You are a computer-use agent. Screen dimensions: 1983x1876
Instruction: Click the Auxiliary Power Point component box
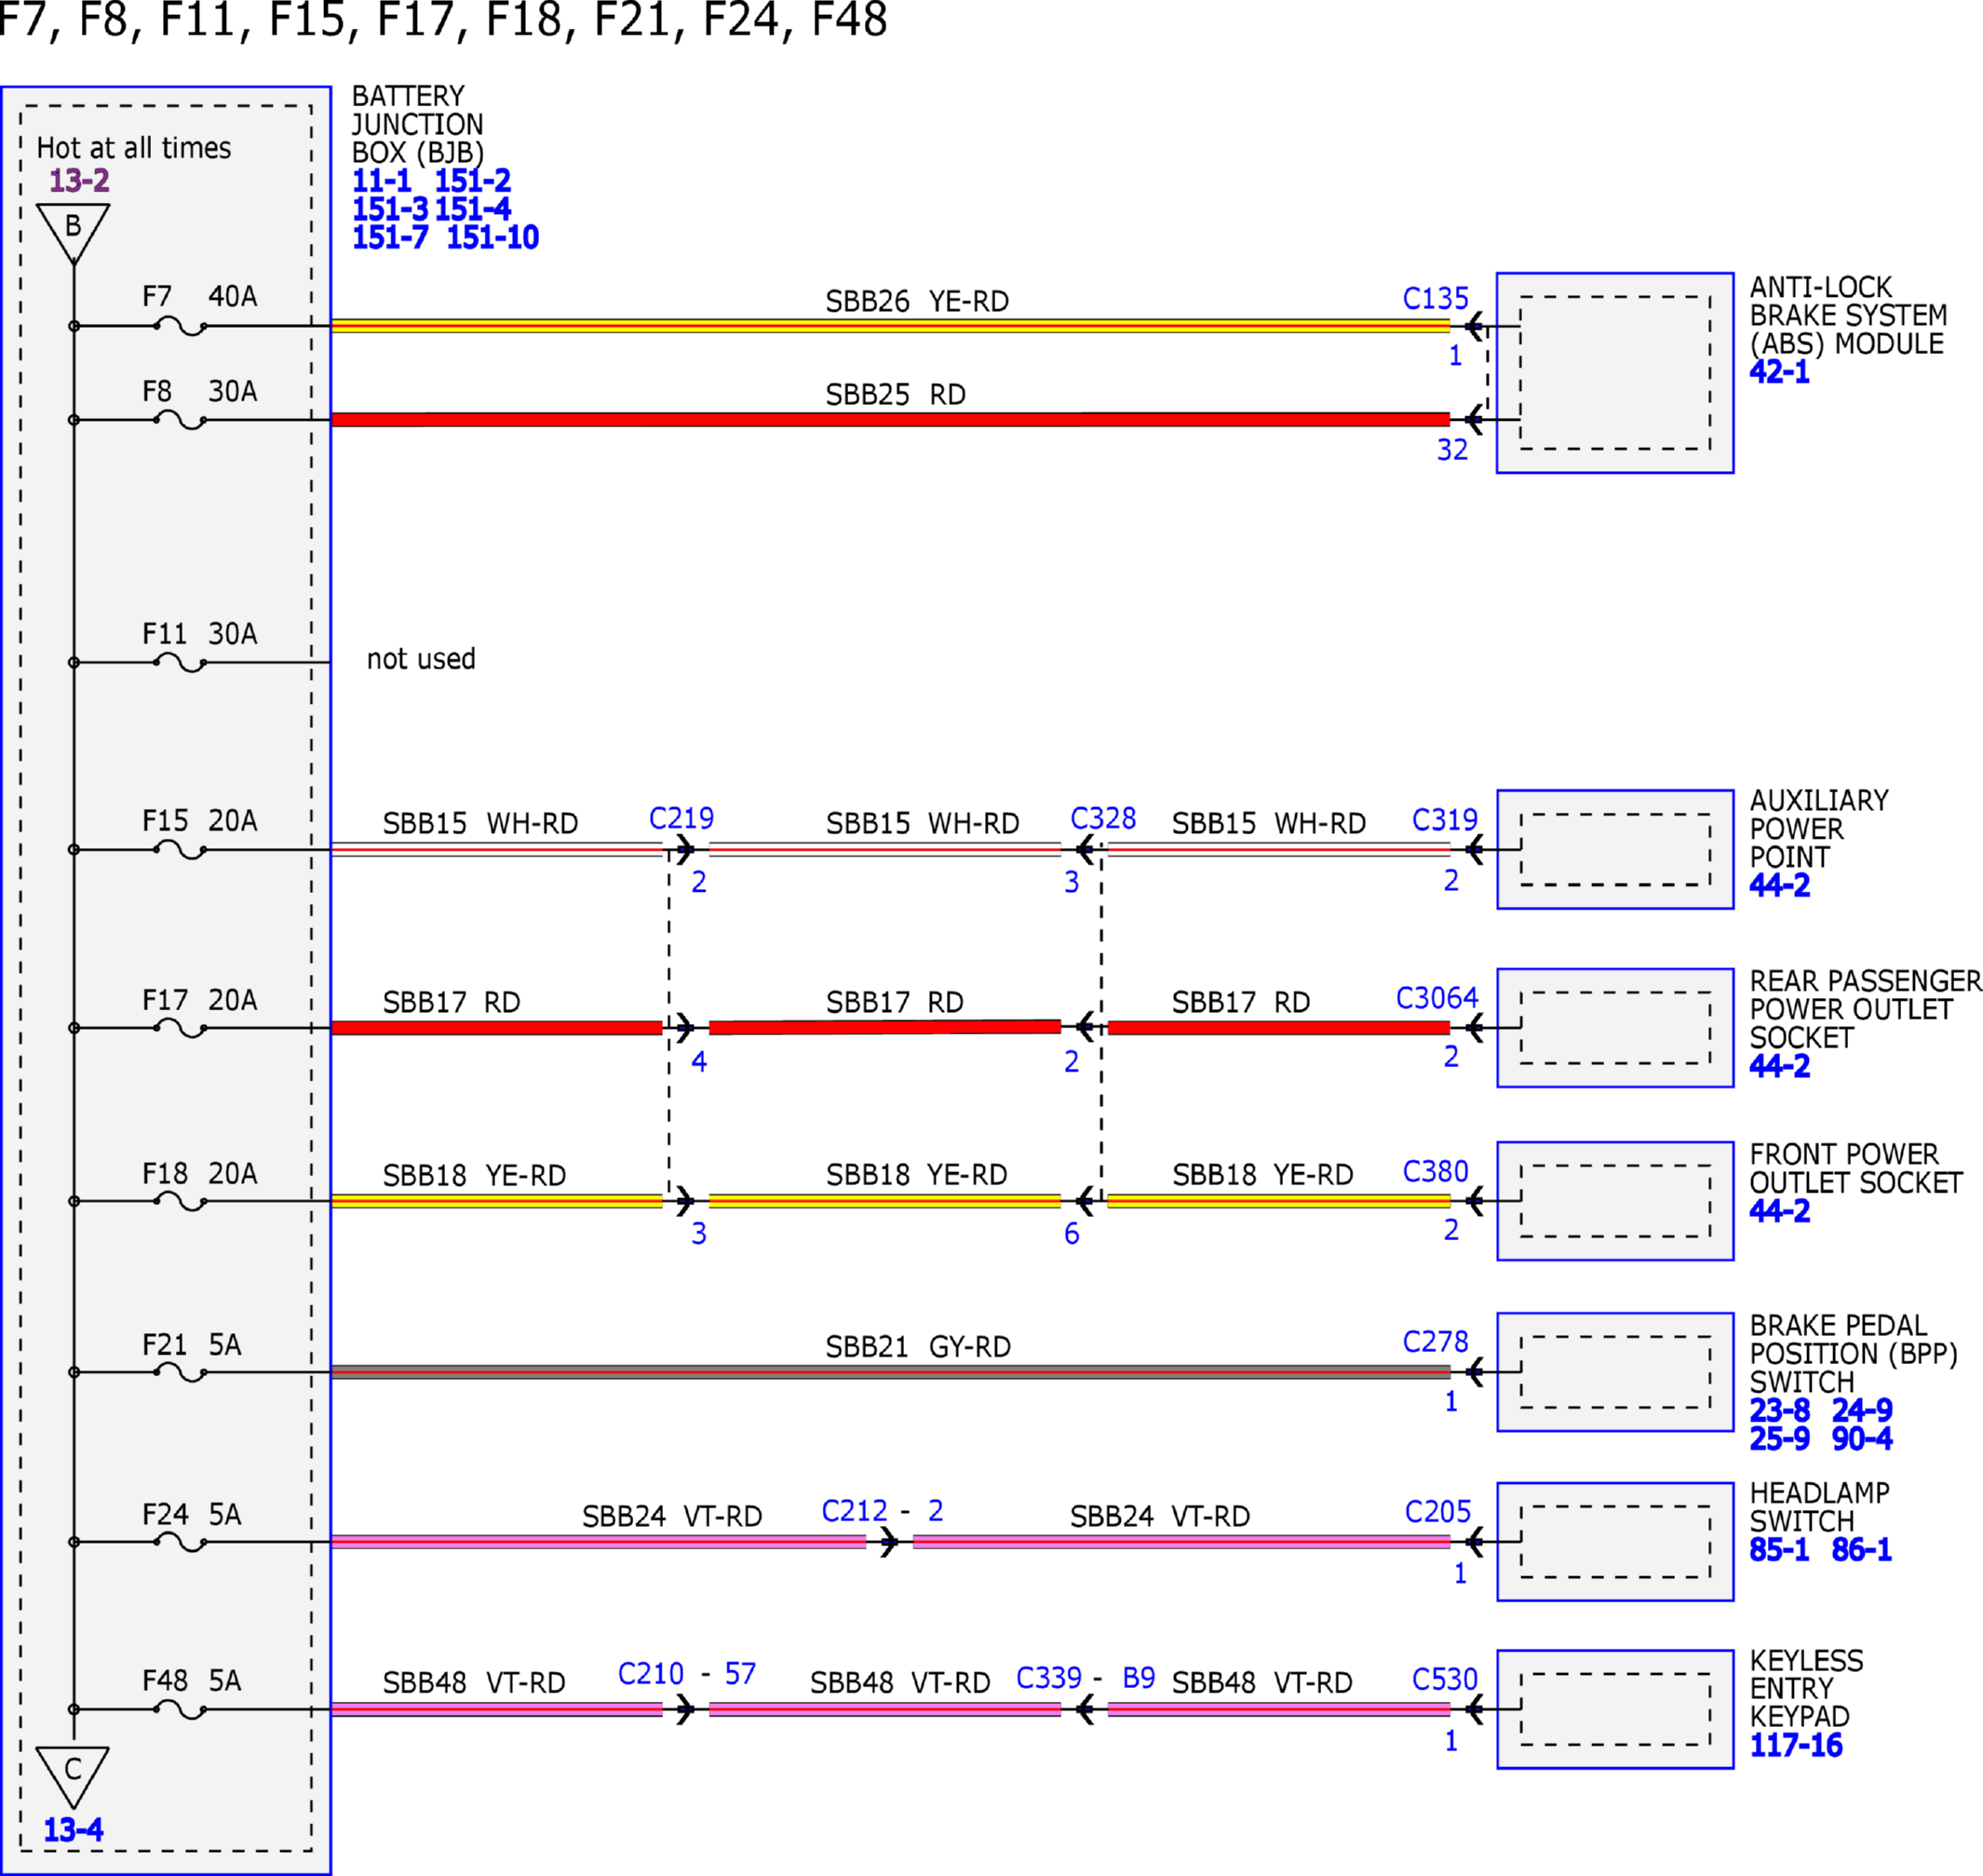(1615, 849)
